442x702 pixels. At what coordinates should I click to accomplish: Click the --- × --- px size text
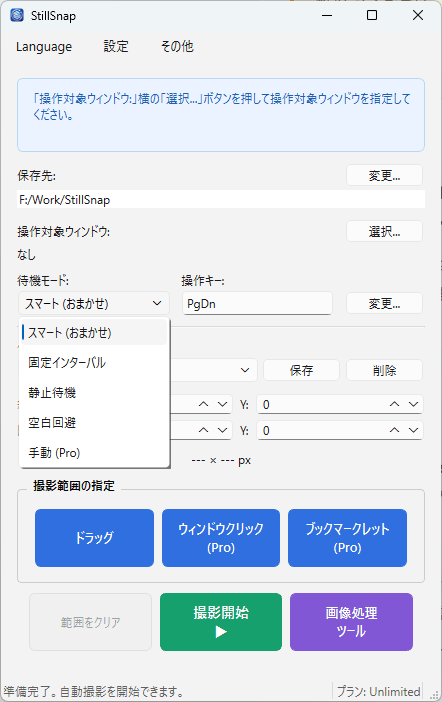pyautogui.click(x=221, y=460)
